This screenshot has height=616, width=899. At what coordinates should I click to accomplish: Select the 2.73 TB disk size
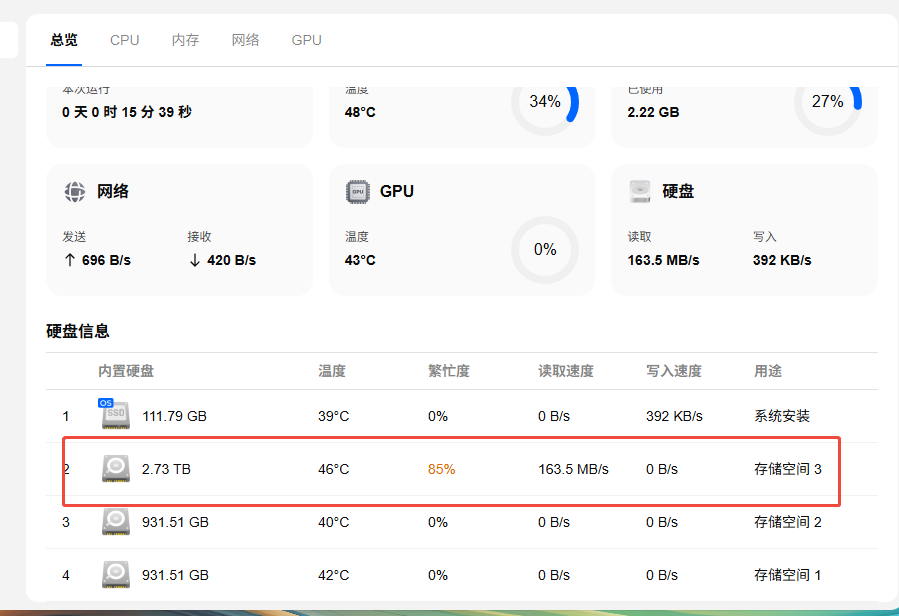(x=166, y=469)
